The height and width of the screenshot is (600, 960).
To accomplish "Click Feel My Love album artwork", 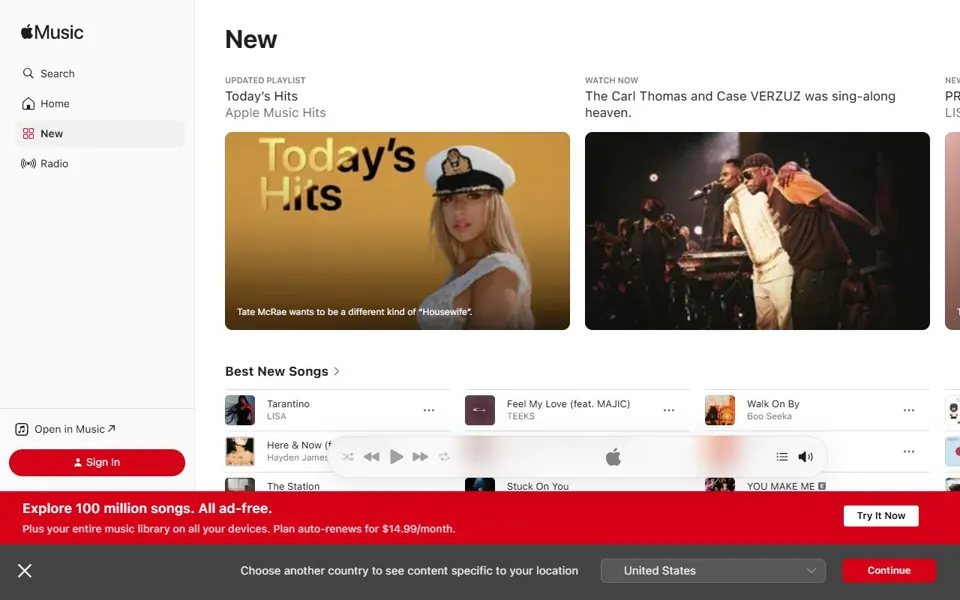I will [480, 410].
